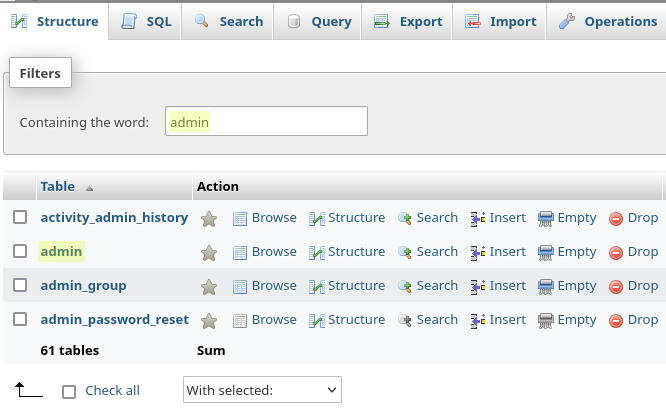Click the Table column header link
The width and height of the screenshot is (666, 411).
[x=57, y=186]
